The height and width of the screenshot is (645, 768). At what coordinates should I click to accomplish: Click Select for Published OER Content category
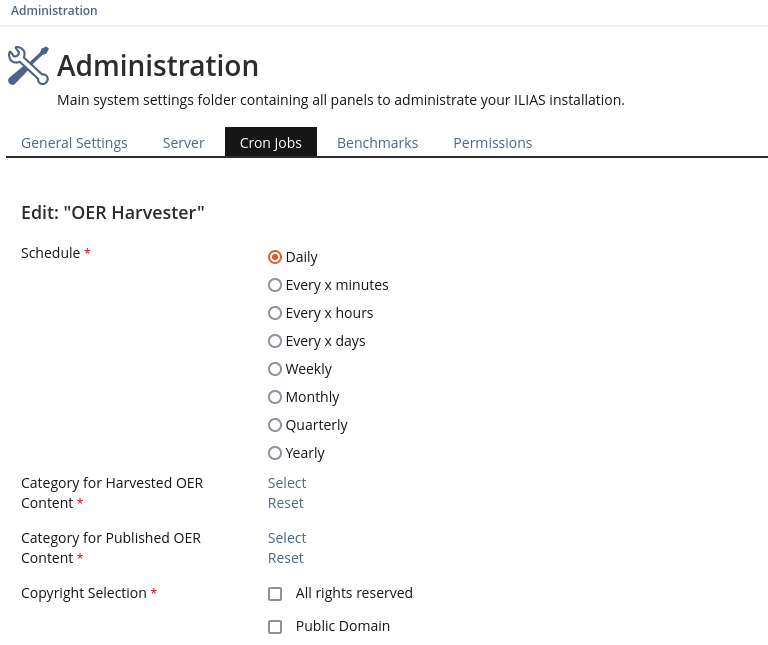click(x=287, y=538)
